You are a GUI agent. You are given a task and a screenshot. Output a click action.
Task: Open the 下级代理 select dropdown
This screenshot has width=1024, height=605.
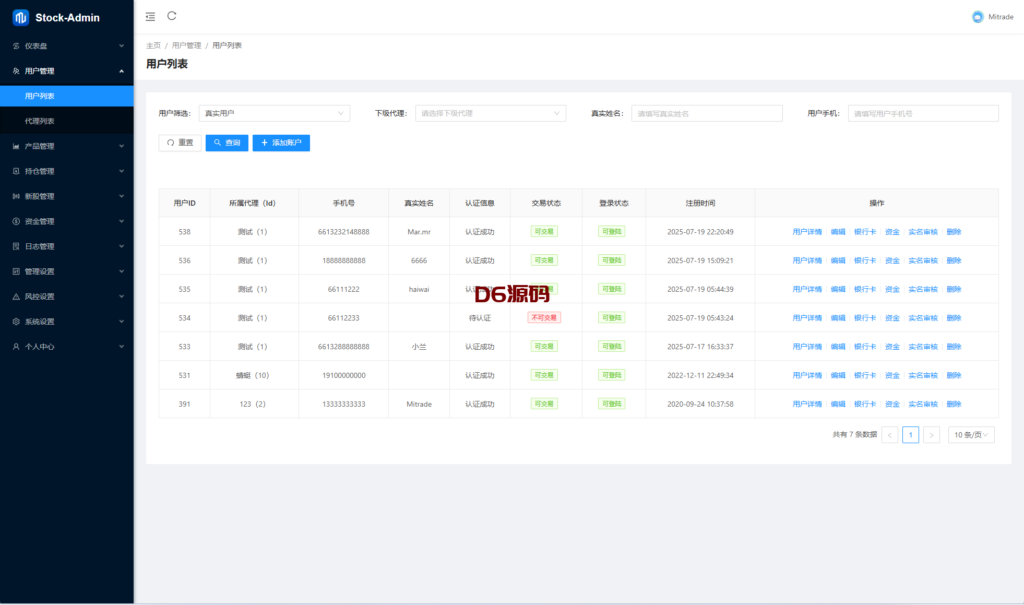click(x=491, y=114)
